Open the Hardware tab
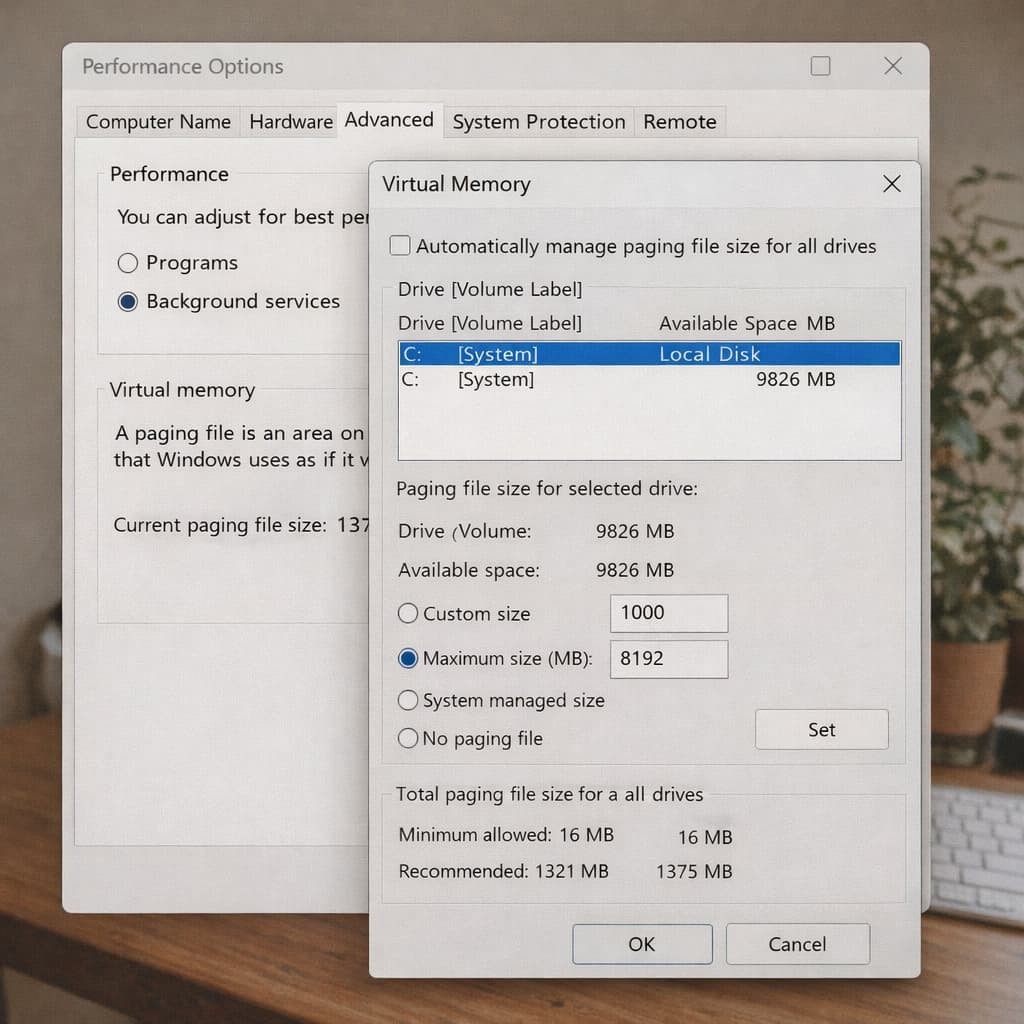The height and width of the screenshot is (1024, 1024). [290, 122]
